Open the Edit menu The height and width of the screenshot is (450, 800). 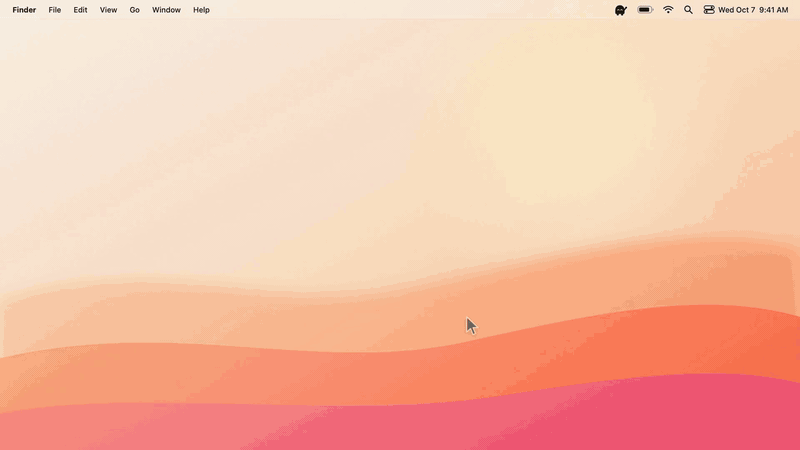click(x=80, y=10)
